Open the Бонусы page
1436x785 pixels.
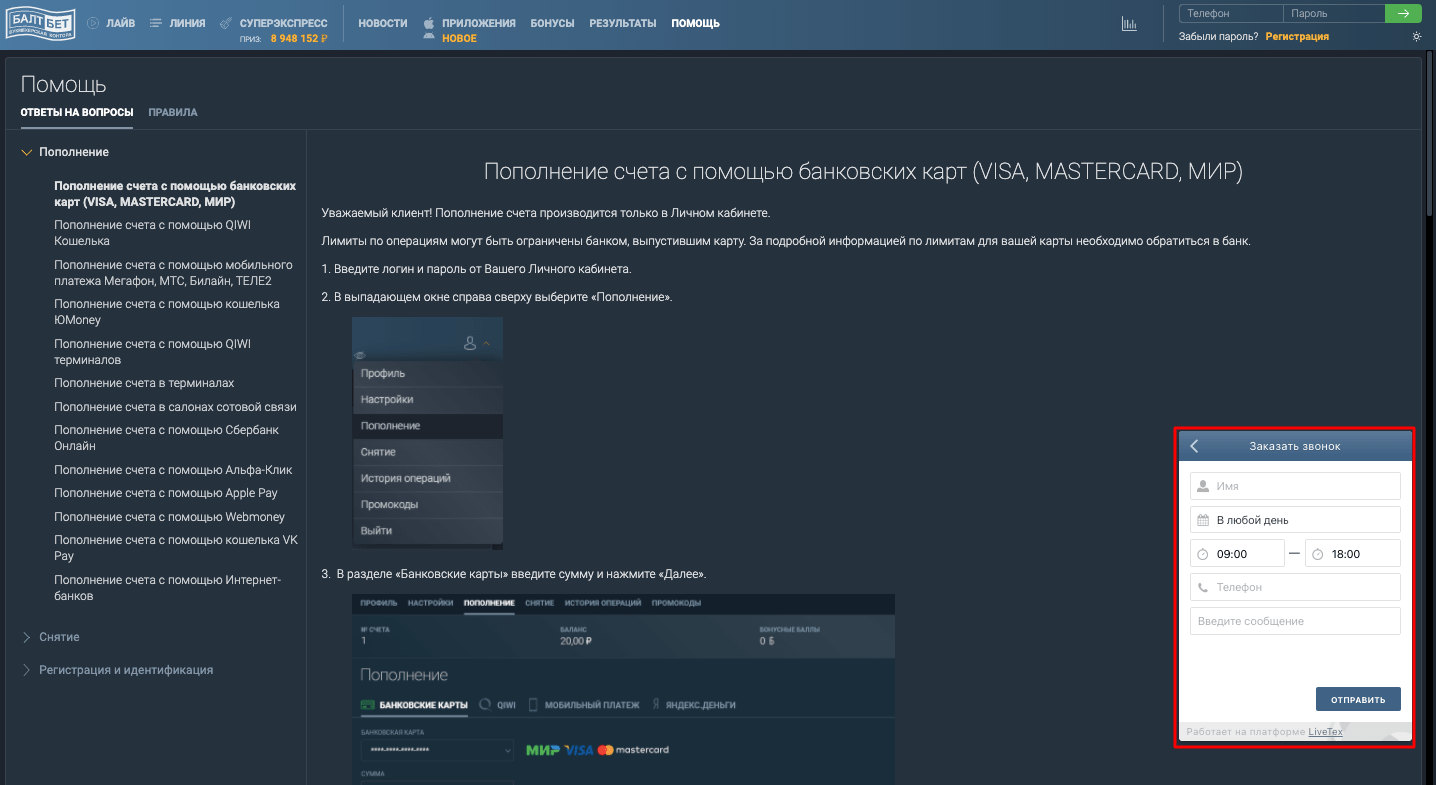pyautogui.click(x=552, y=23)
